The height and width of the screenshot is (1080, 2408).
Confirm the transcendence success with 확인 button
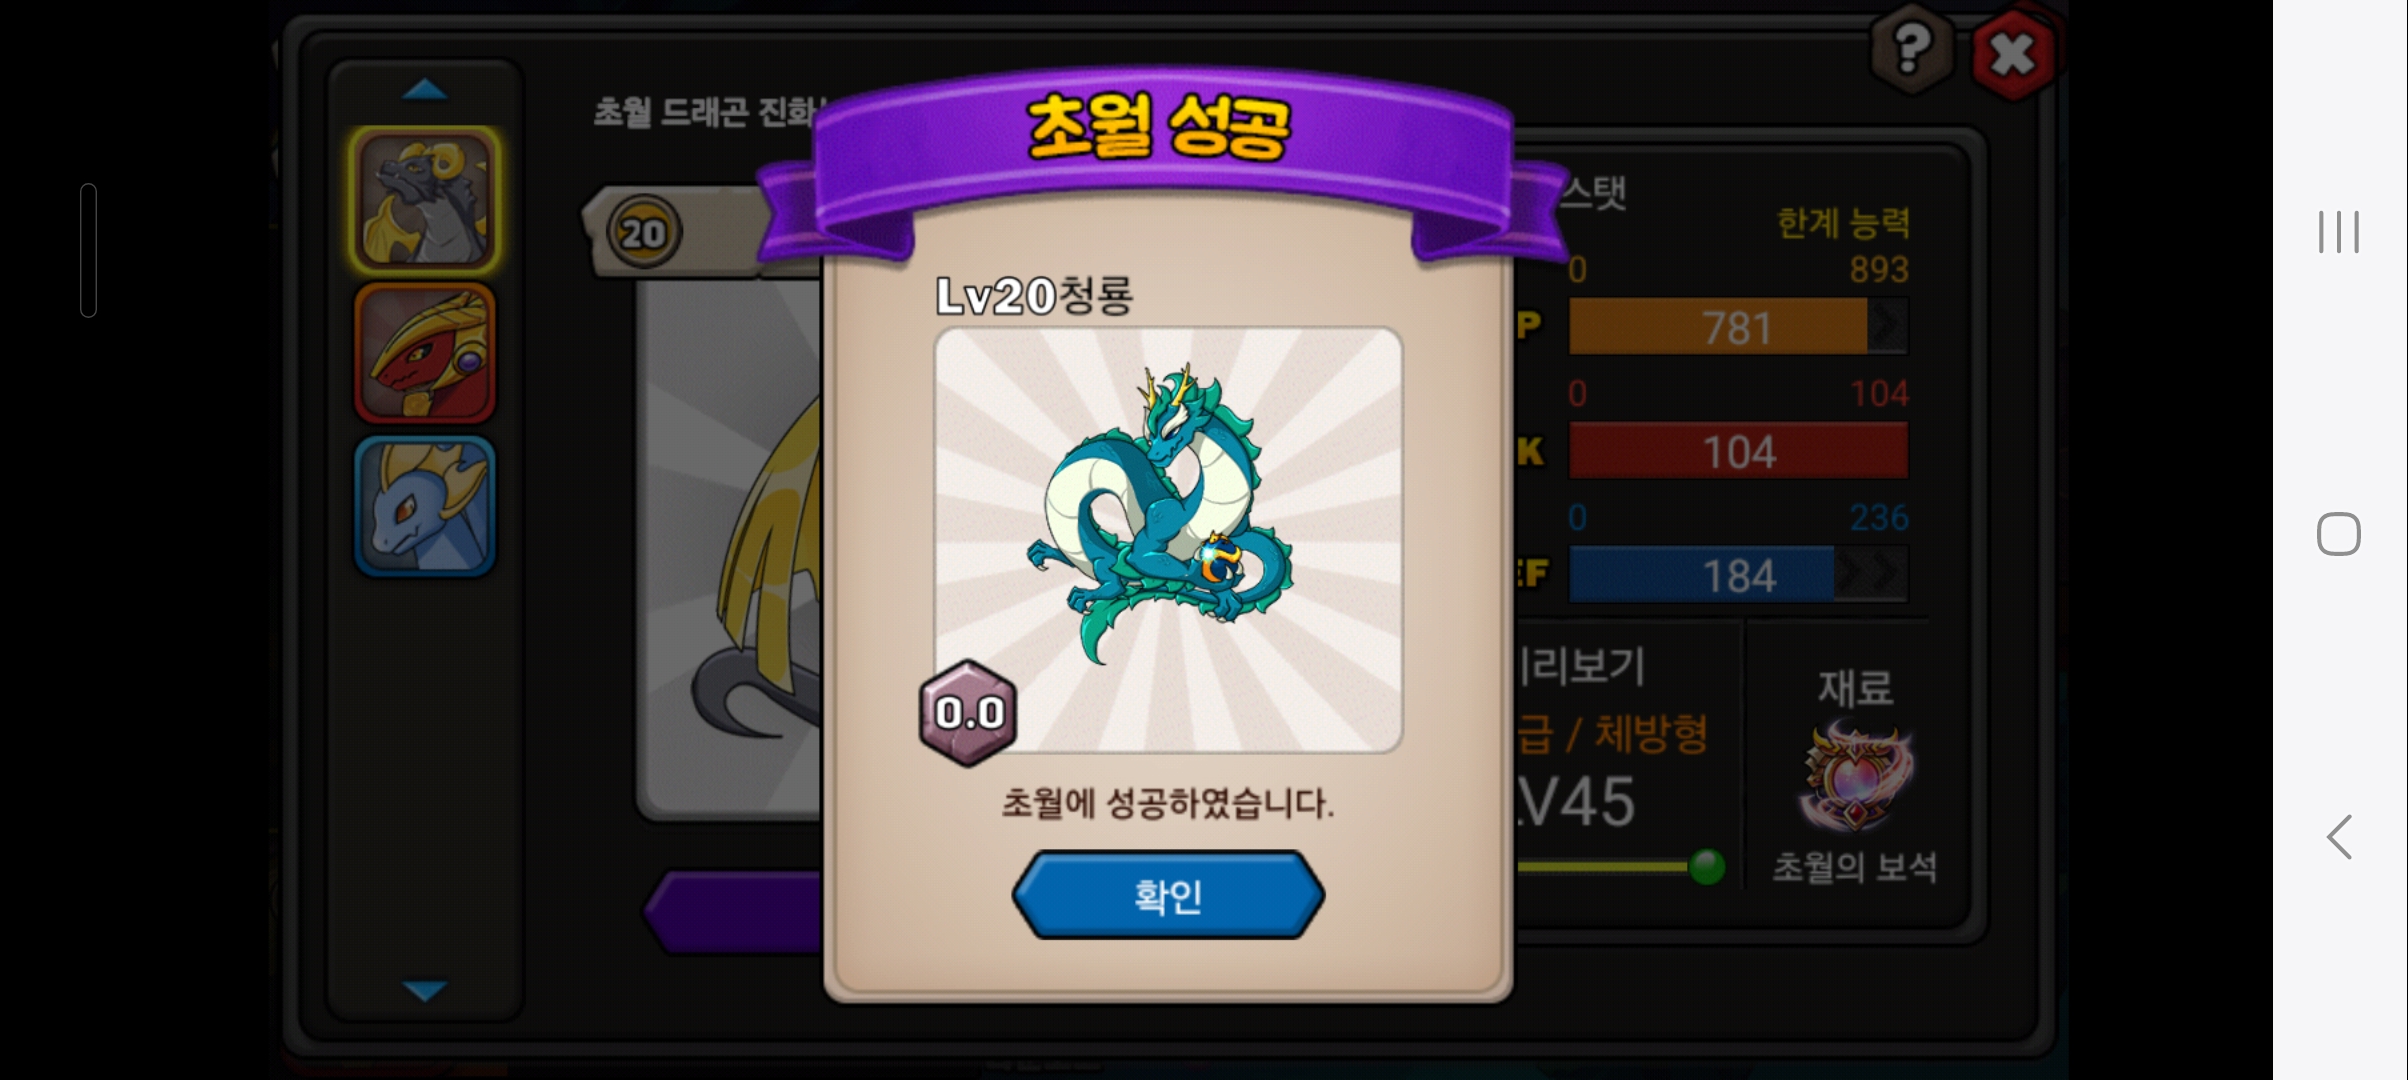tap(1168, 895)
